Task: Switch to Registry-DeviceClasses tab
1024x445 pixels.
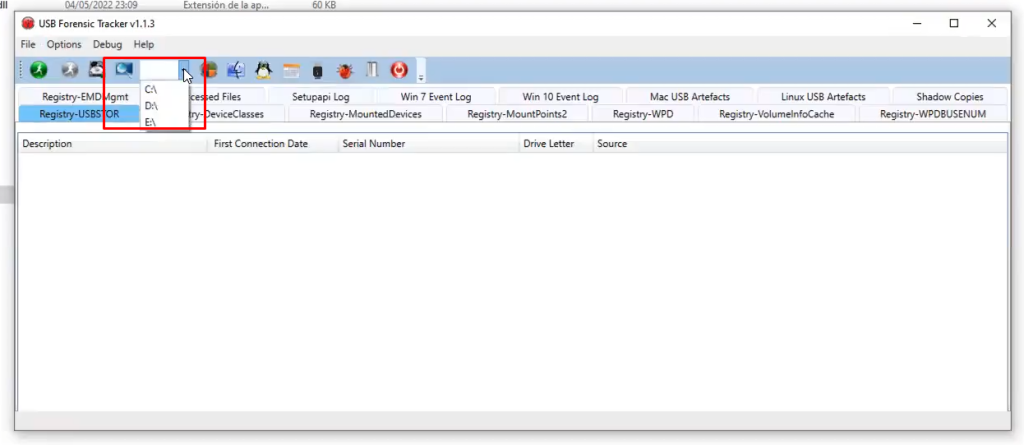Action: click(x=234, y=114)
